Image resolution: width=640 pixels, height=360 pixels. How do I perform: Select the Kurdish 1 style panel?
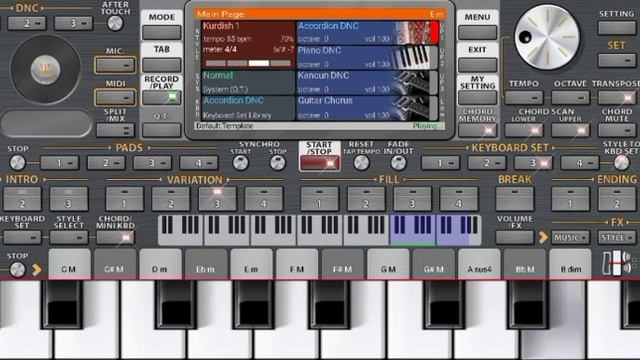click(248, 45)
